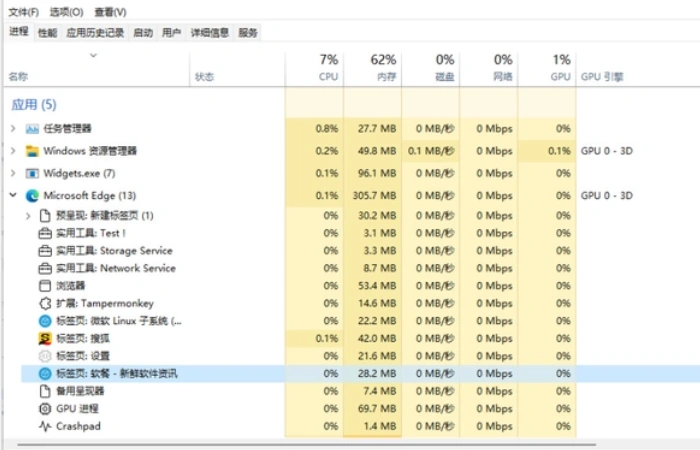This screenshot has width=700, height=450.
Task: Select the Tampermonkey extension puzzle icon
Action: click(44, 303)
